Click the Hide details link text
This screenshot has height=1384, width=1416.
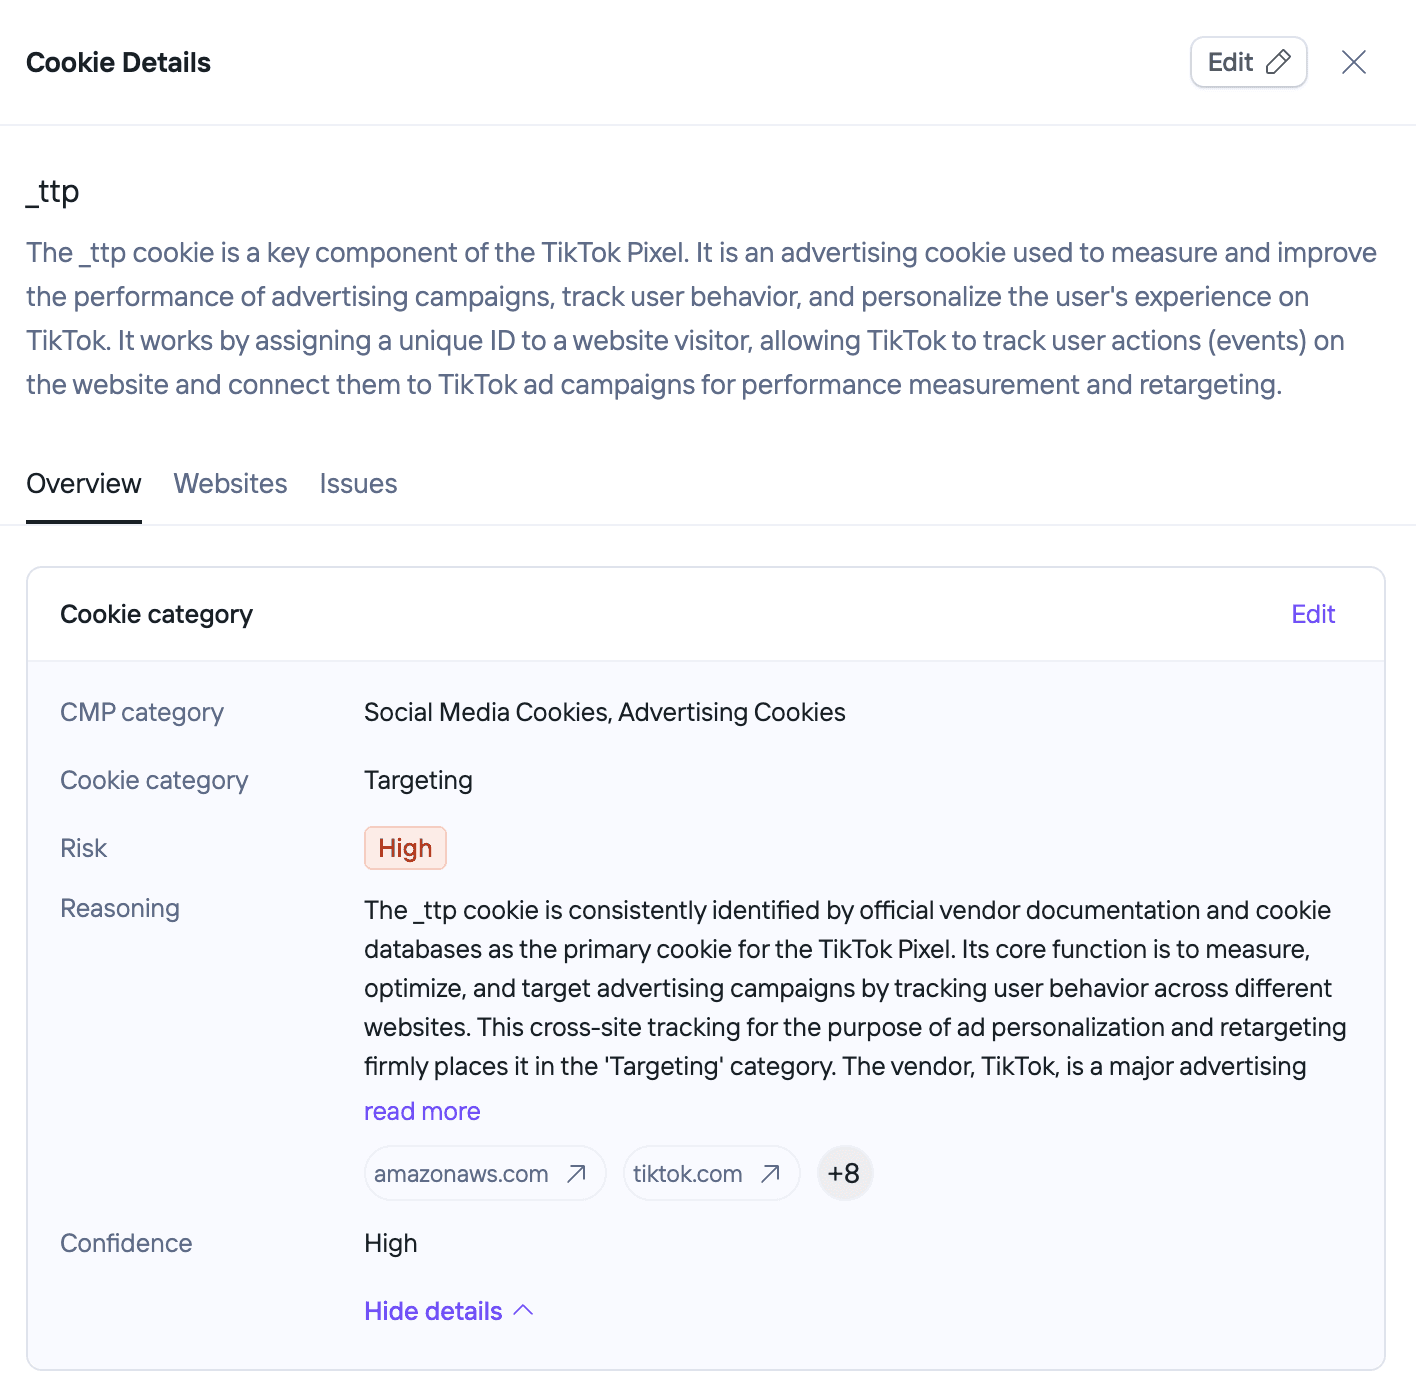[x=433, y=1311]
